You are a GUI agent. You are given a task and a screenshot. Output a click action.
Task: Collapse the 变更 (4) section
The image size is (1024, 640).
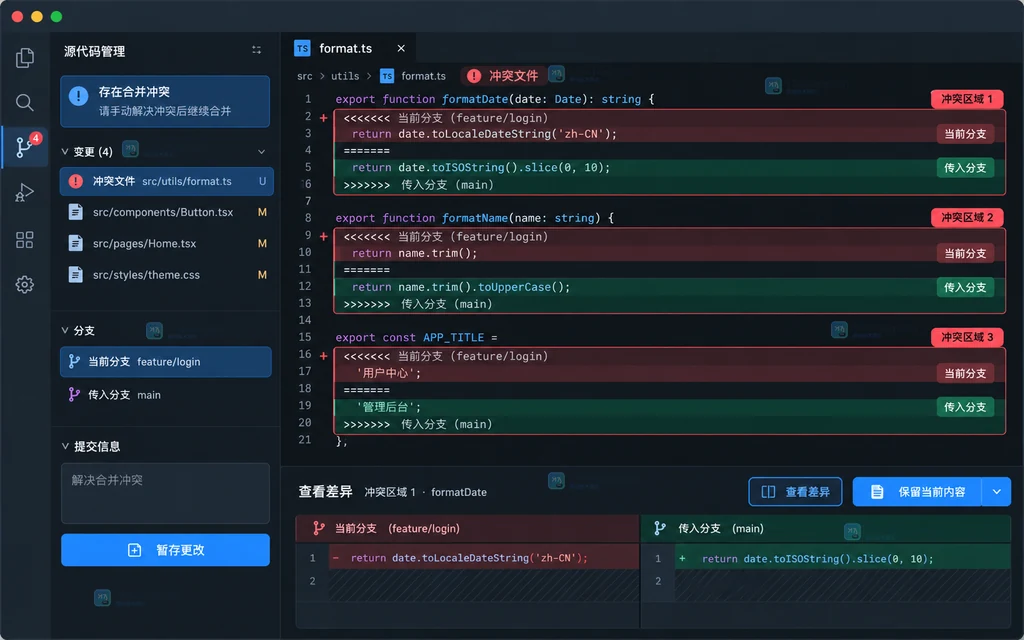point(65,152)
